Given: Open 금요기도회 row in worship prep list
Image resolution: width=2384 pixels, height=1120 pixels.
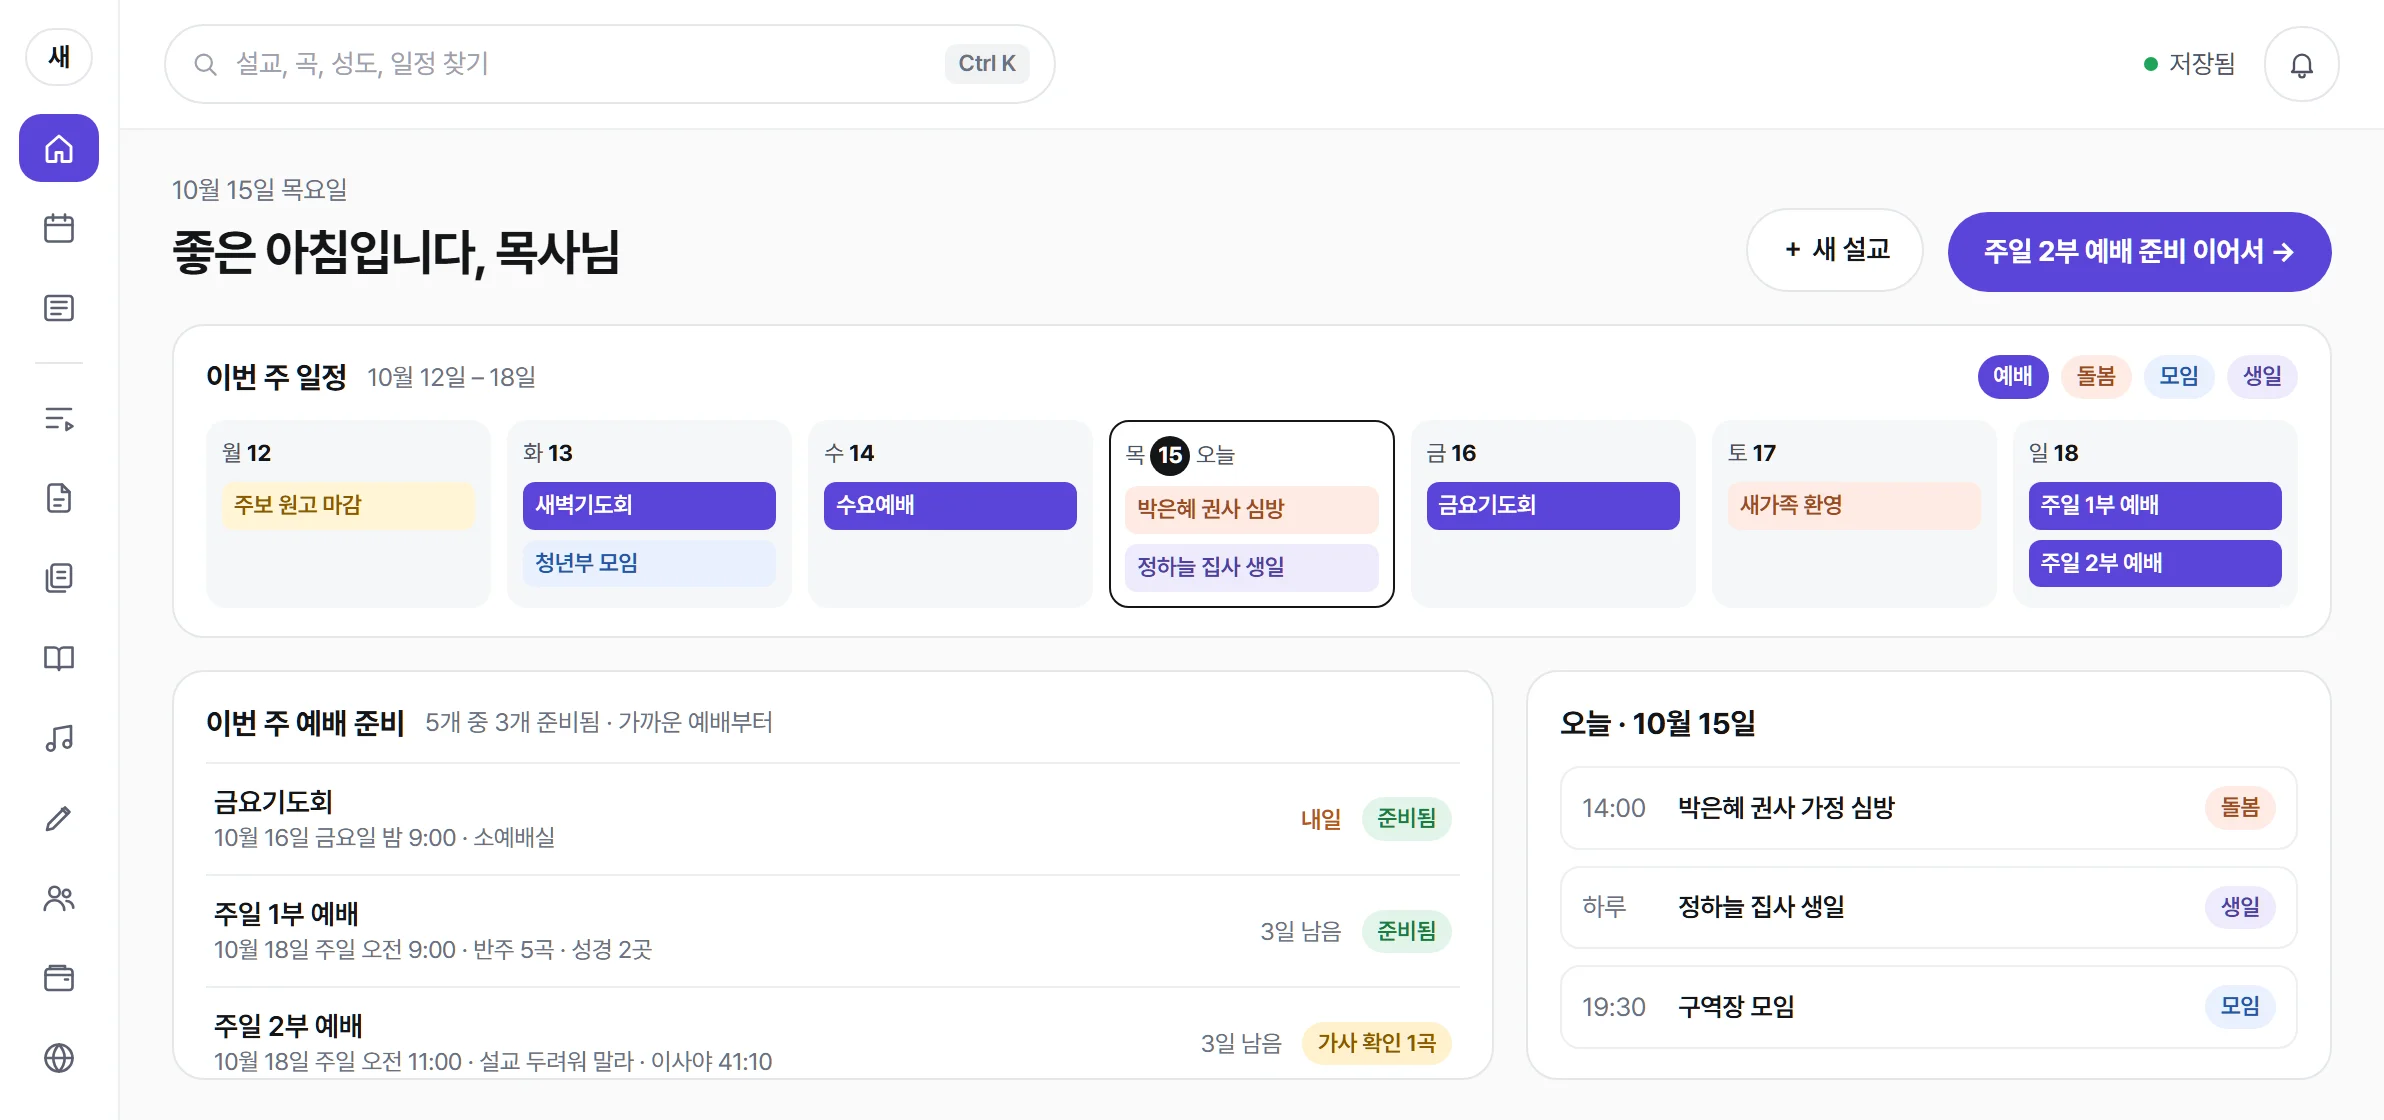Looking at the screenshot, I should (x=832, y=819).
